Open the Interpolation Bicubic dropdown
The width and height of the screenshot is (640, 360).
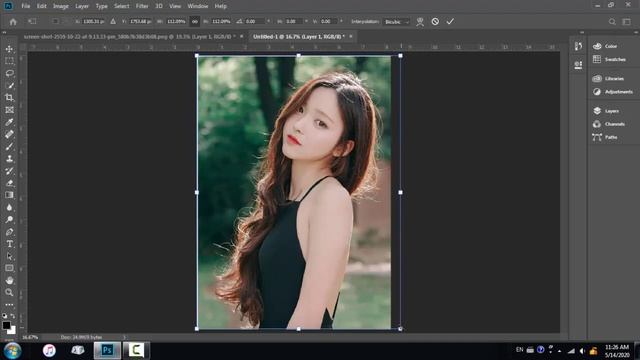396,22
